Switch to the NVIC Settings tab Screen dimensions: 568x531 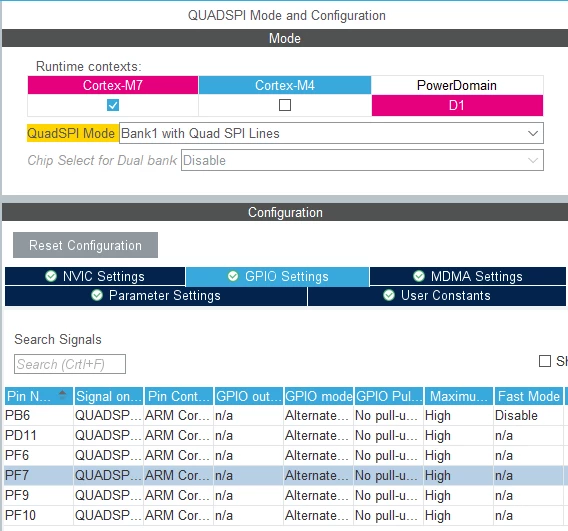click(95, 276)
